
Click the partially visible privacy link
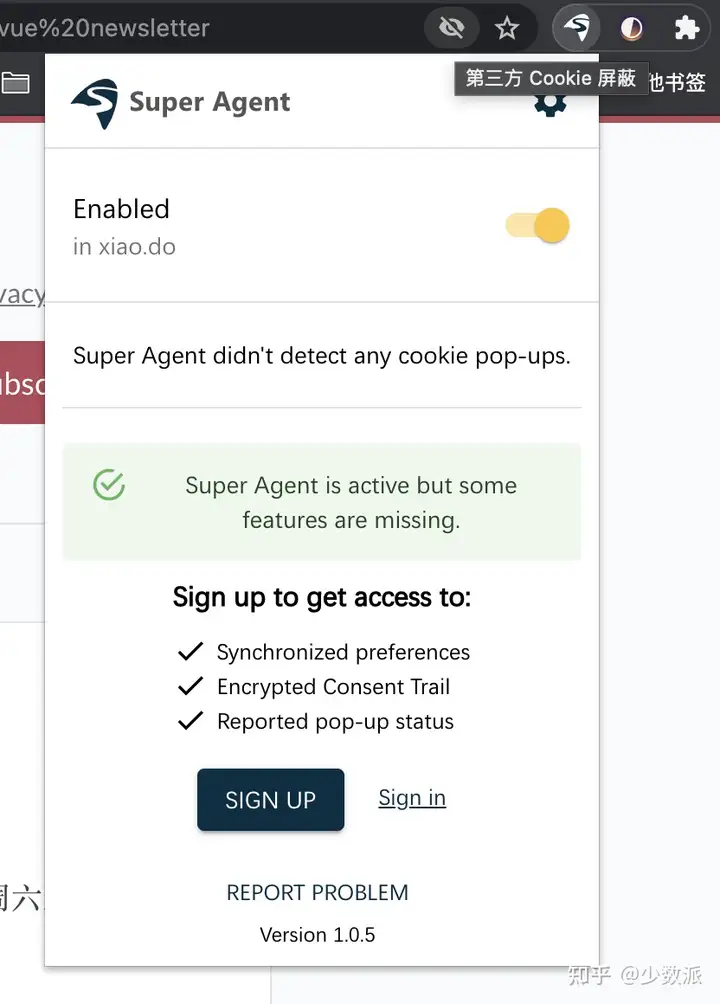pos(21,295)
